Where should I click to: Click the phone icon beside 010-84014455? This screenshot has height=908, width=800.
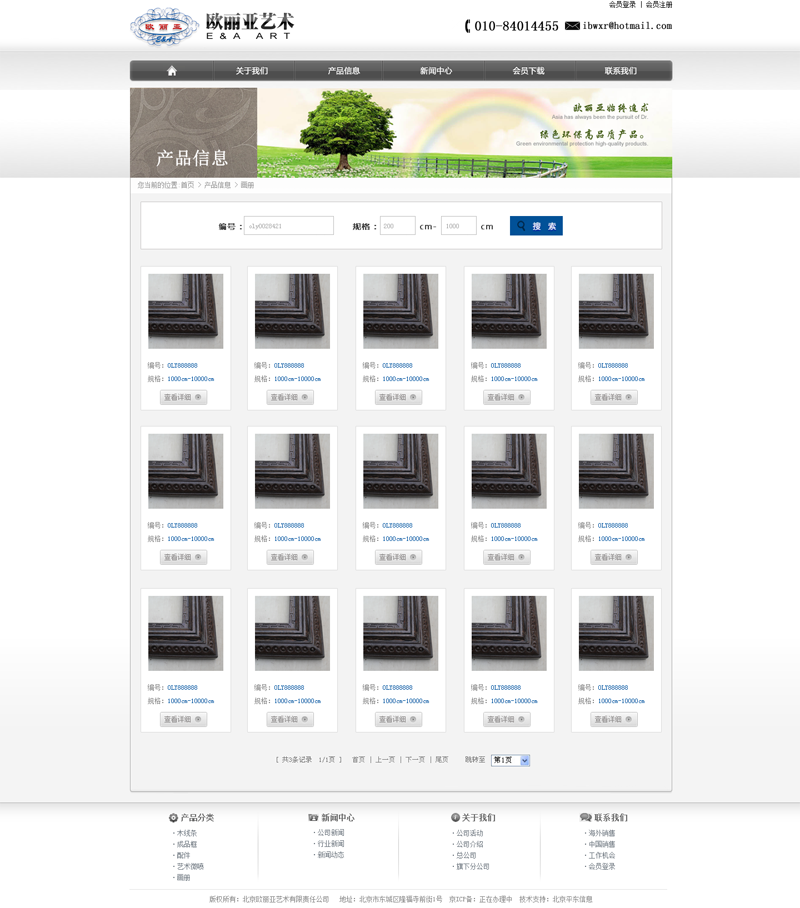467,26
